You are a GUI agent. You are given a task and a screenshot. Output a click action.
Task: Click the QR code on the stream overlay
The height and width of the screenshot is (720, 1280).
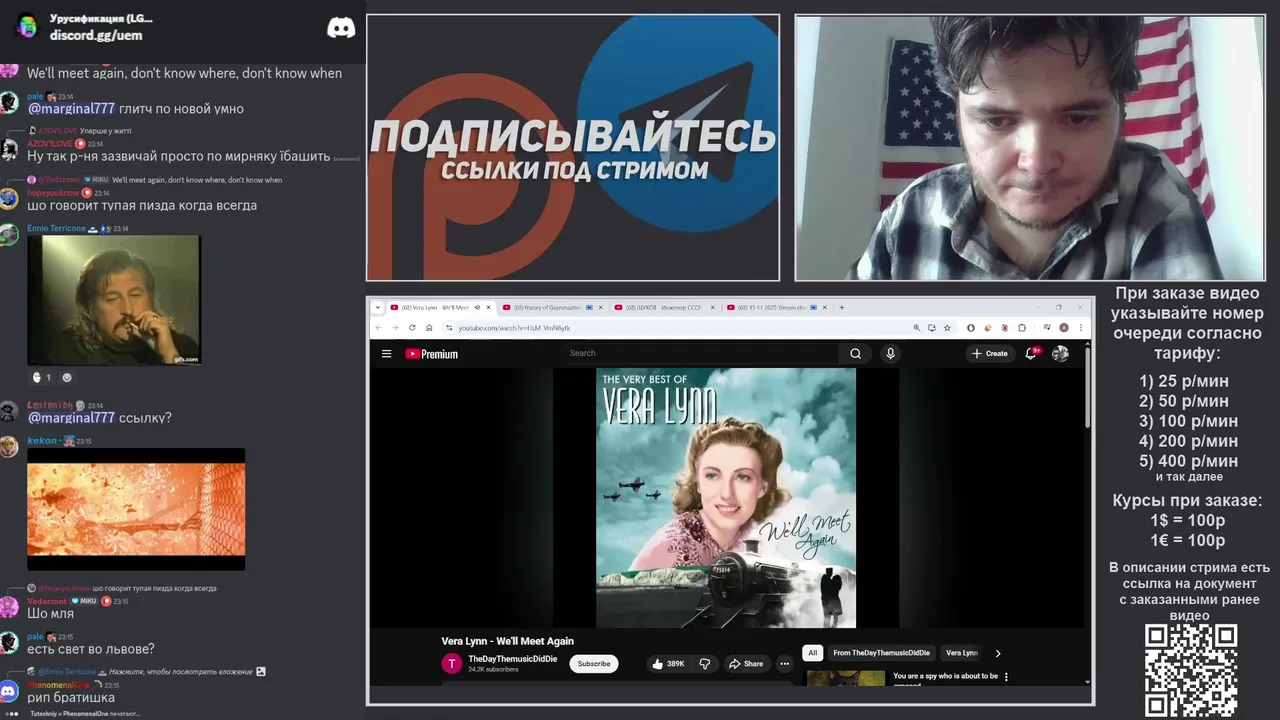pos(1191,671)
